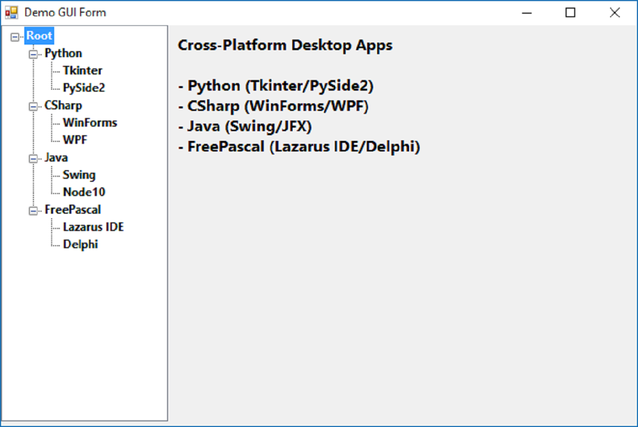The image size is (638, 427).
Task: Click the app icon in title bar
Action: (x=11, y=12)
